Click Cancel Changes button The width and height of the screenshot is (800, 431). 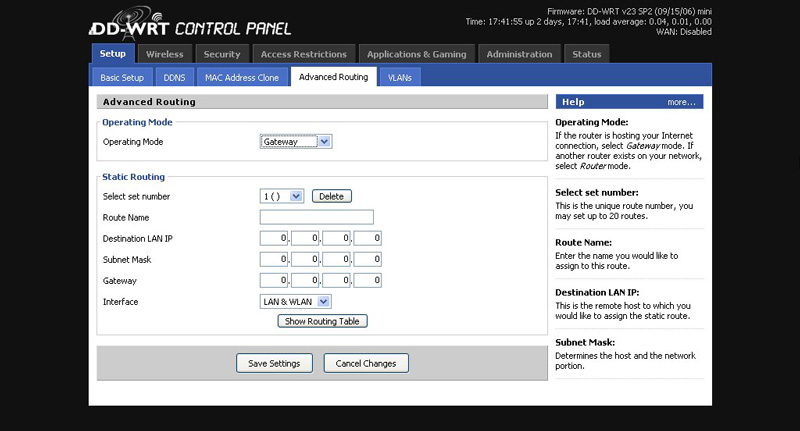tap(366, 363)
